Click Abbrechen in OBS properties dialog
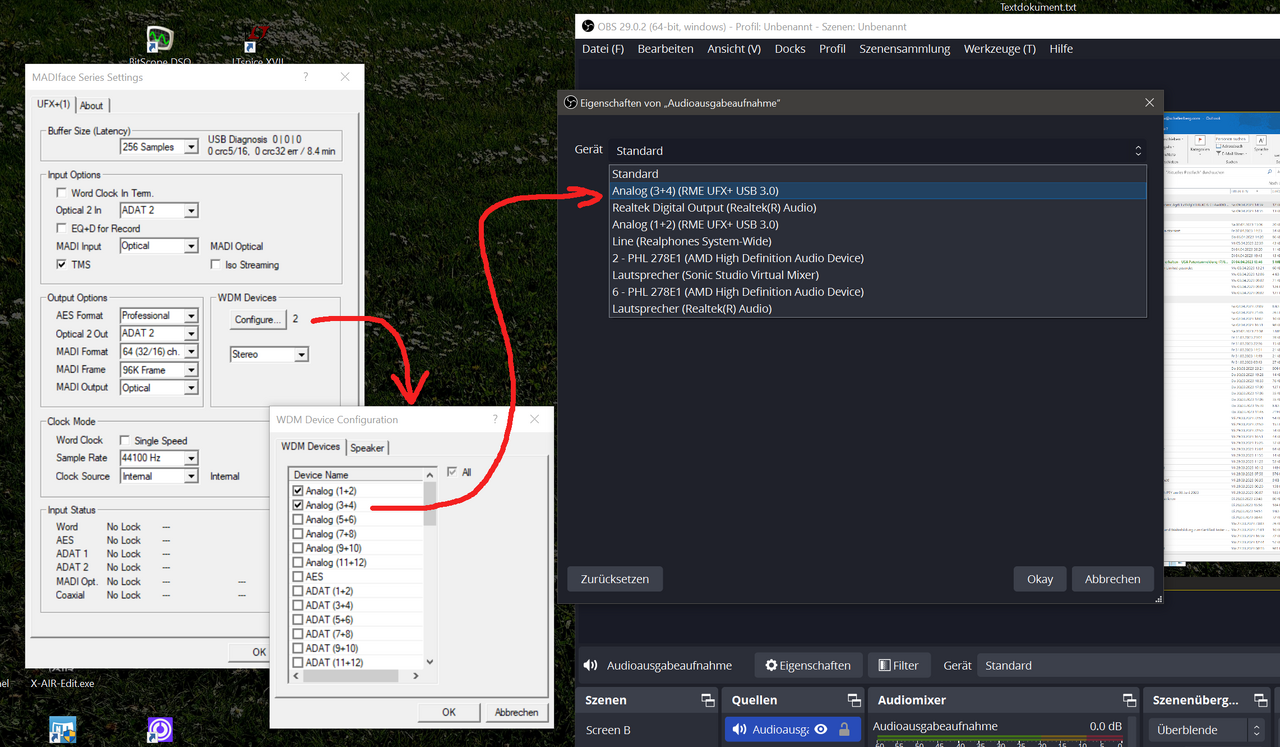 1112,579
